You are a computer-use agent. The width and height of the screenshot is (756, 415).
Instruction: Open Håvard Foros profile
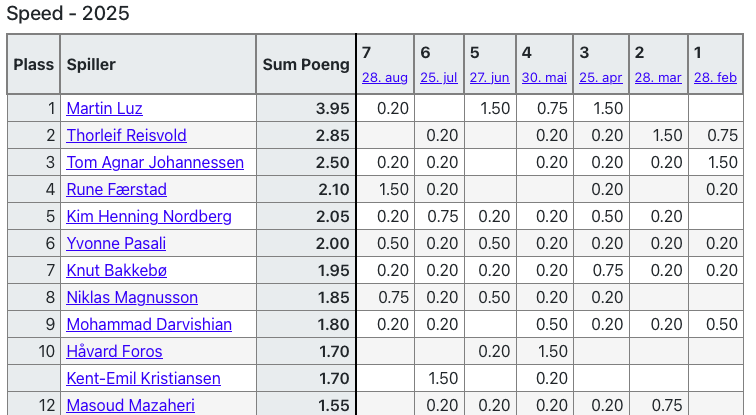pos(114,352)
